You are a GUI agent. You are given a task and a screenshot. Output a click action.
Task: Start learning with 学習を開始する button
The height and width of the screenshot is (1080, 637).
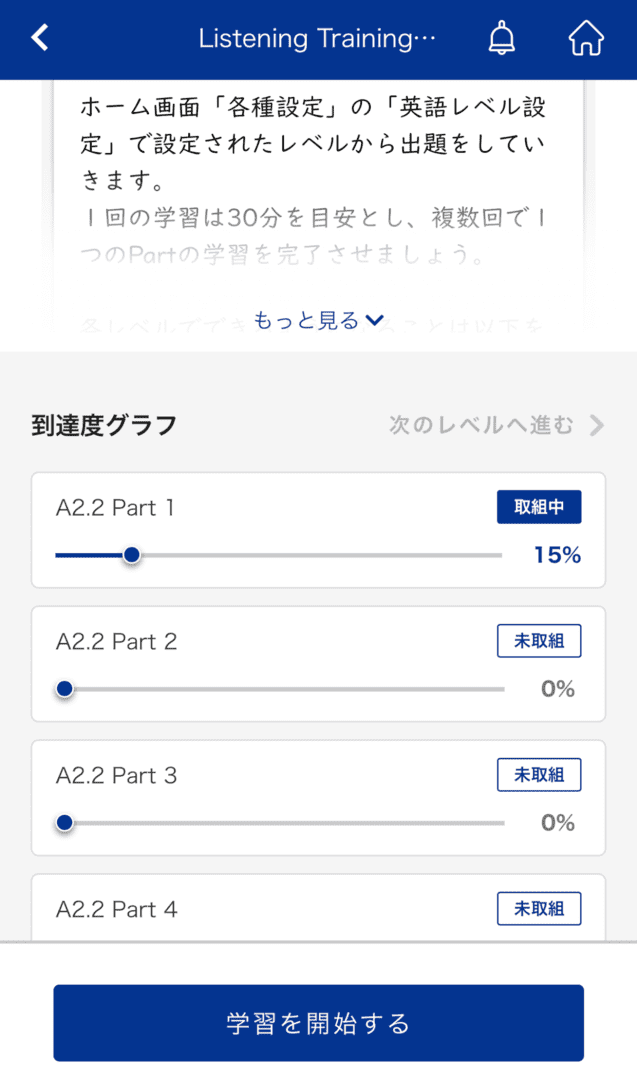(318, 1023)
